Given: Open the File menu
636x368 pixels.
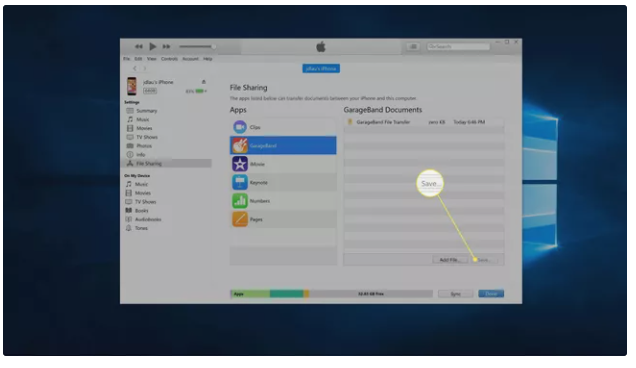Looking at the screenshot, I should point(127,59).
